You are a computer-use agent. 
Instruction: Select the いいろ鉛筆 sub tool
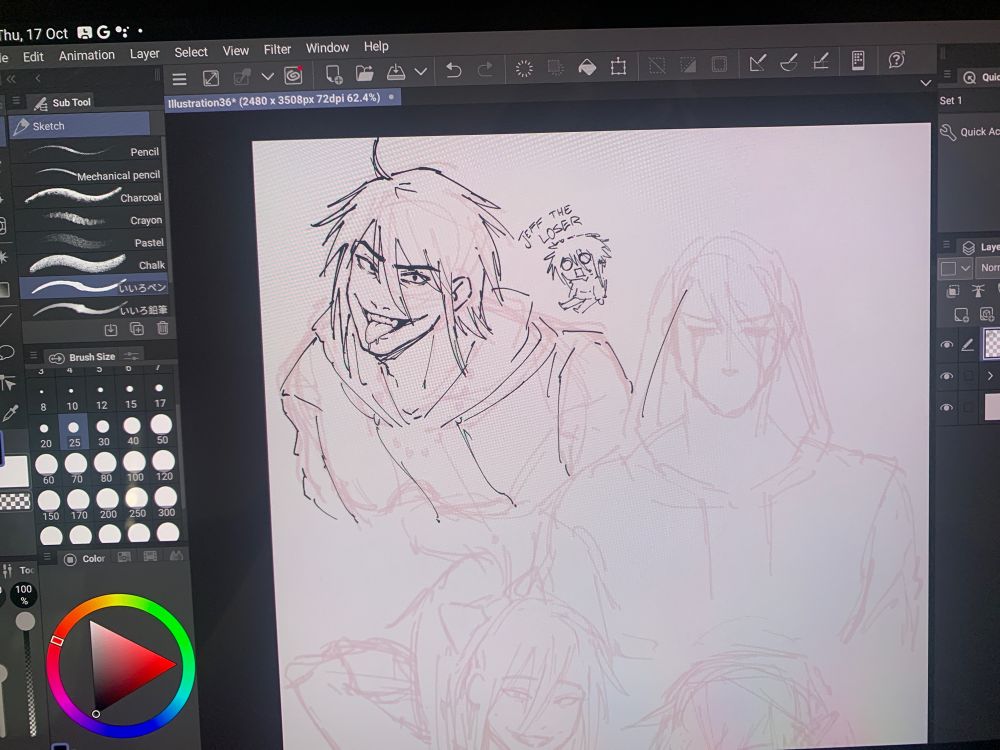coord(95,309)
